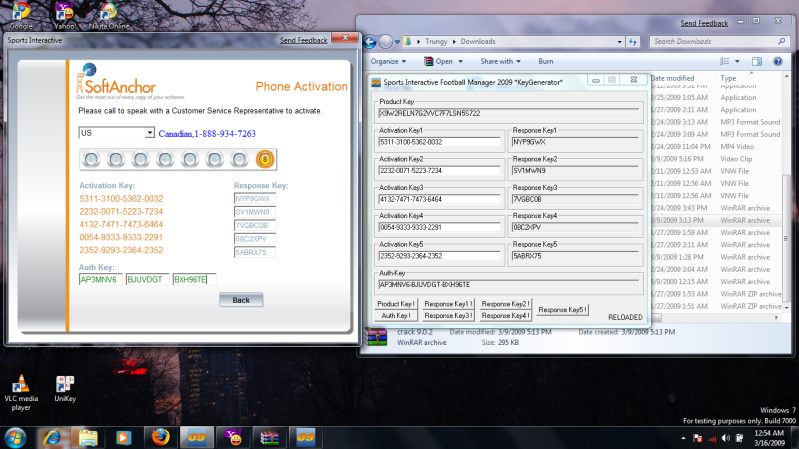Open Organize menu in Explorer
The width and height of the screenshot is (799, 449).
tap(388, 61)
